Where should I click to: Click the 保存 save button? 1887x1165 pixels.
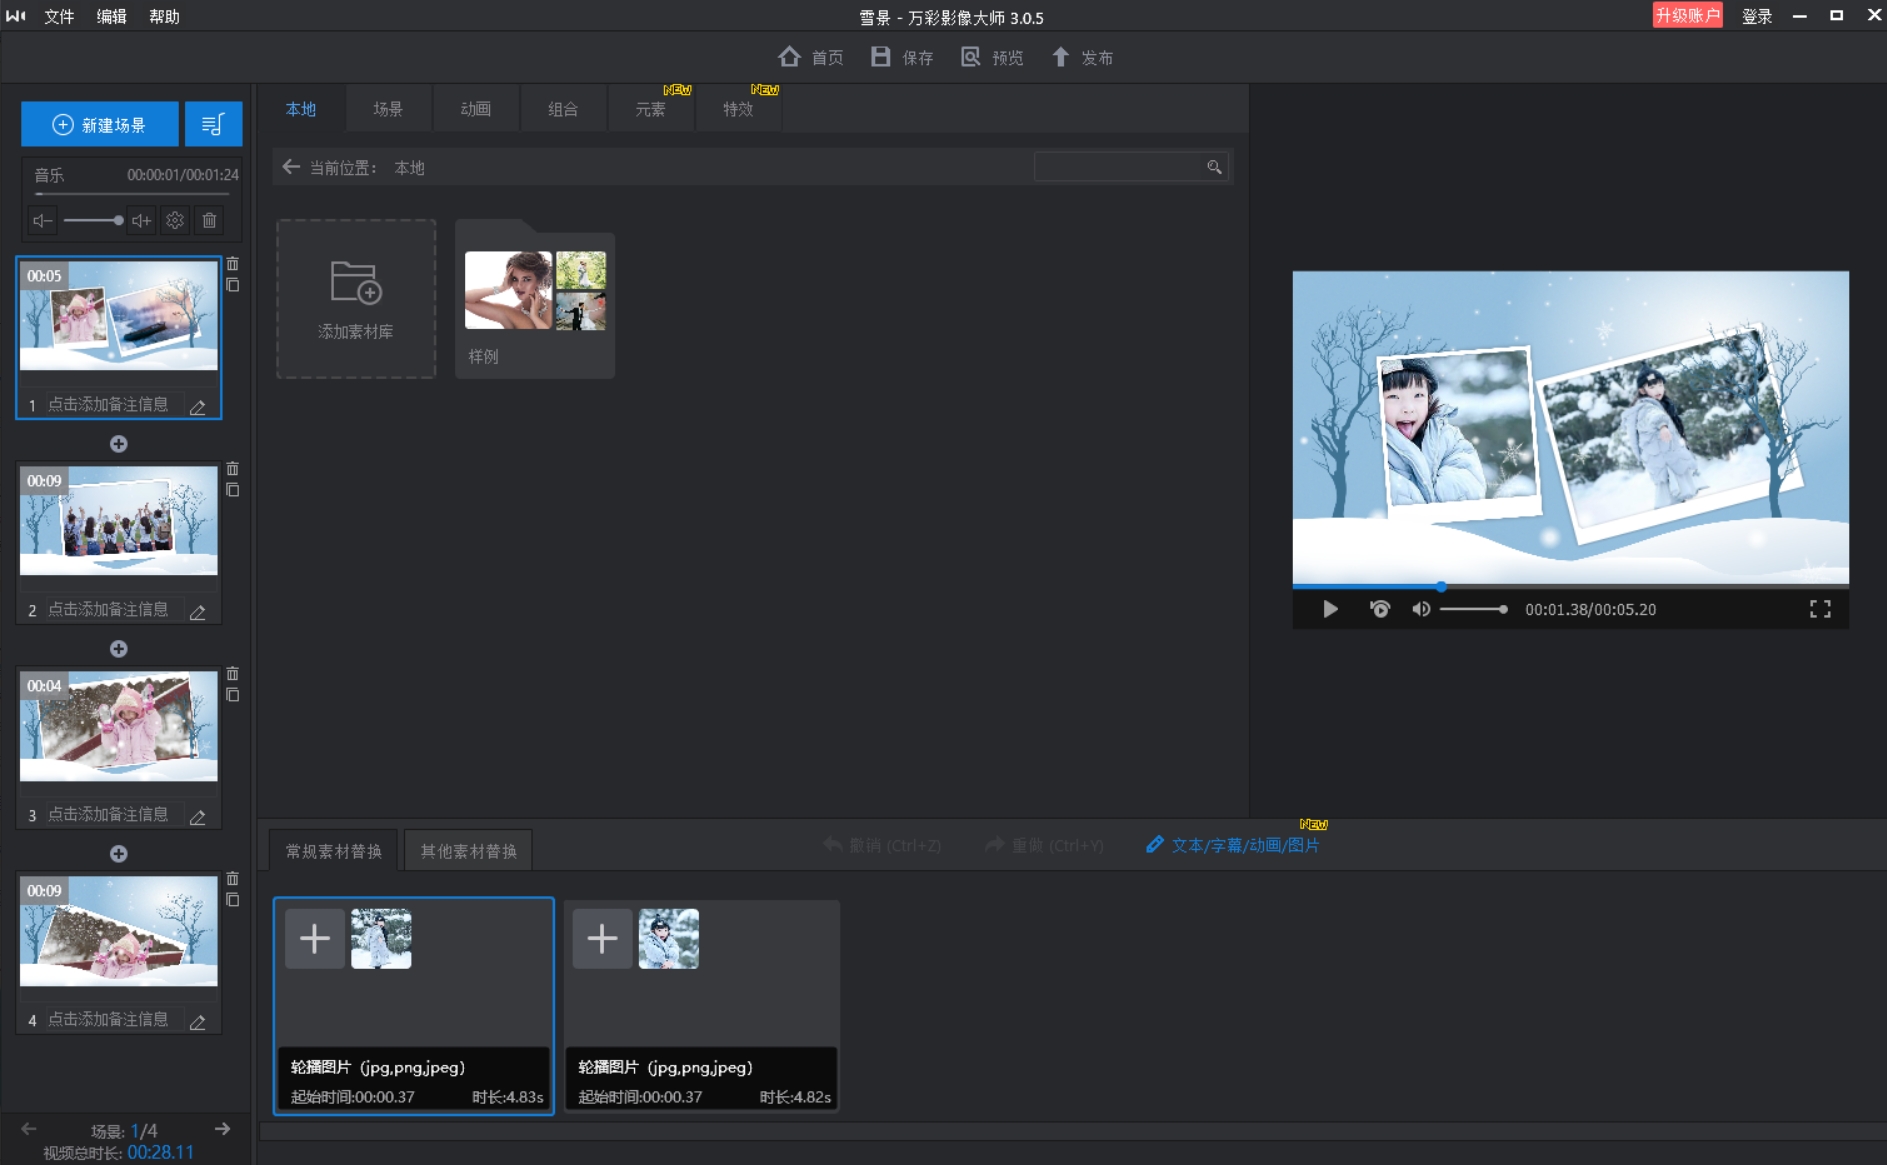[x=901, y=57]
